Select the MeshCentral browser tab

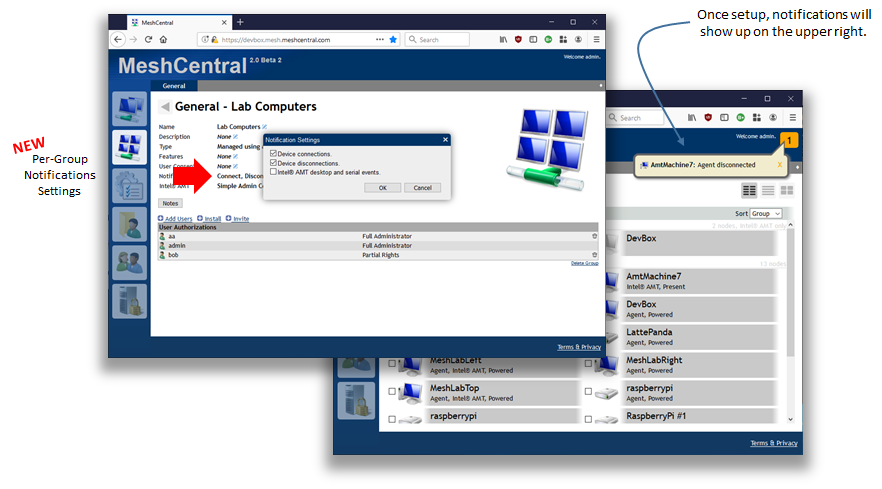click(x=178, y=23)
